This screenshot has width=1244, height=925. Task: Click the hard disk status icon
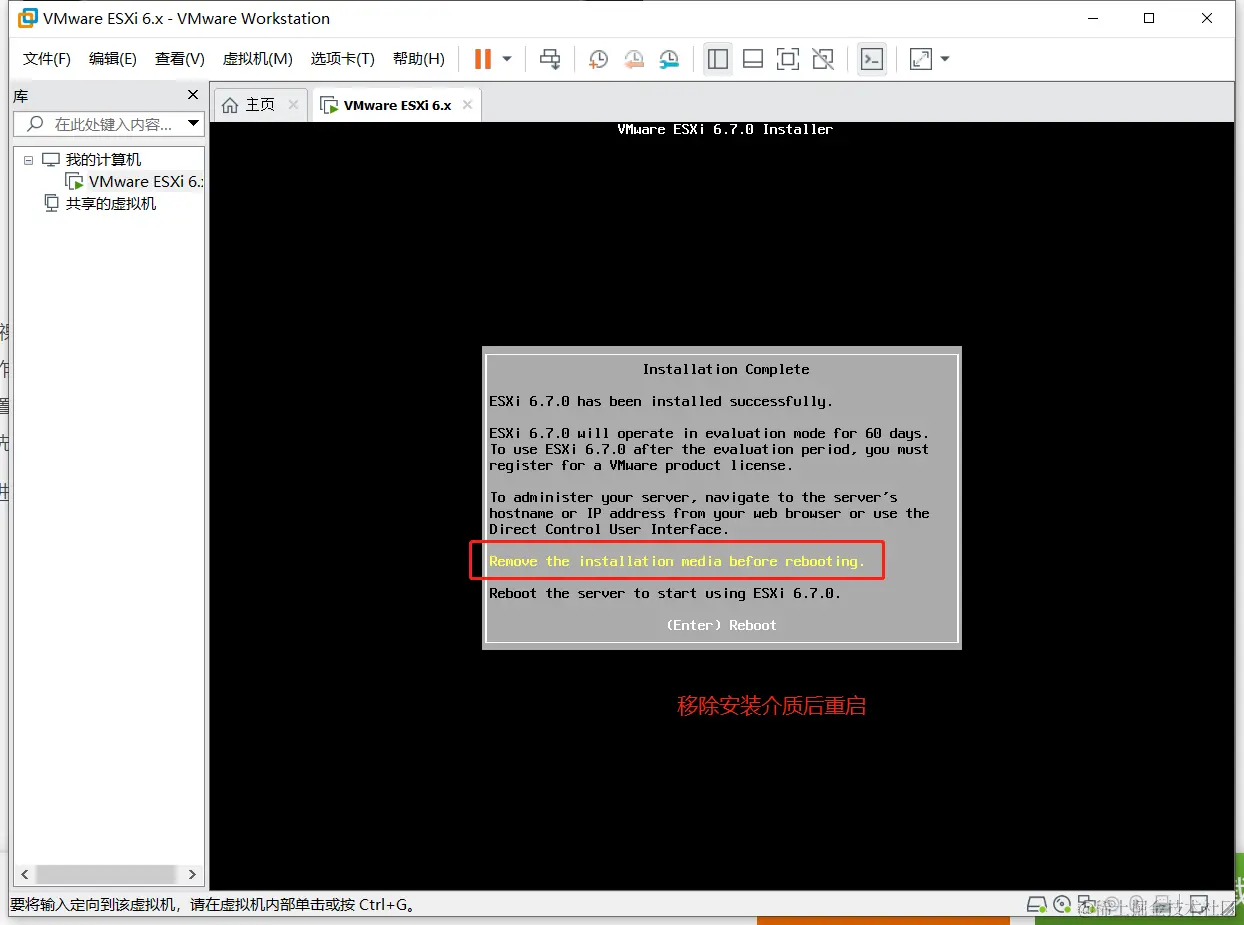click(x=1036, y=903)
